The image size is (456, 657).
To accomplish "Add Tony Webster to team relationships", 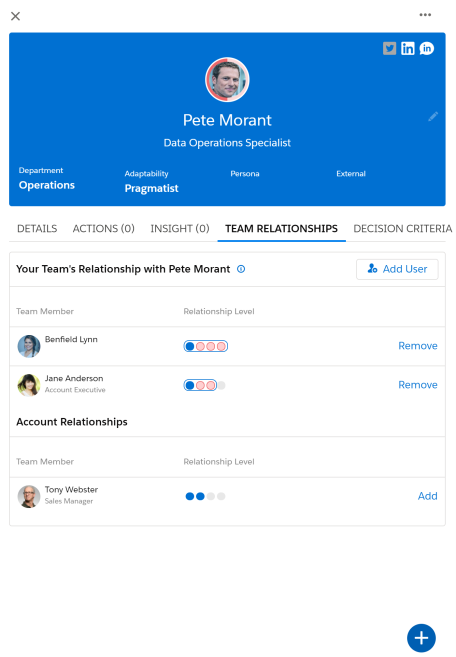I will pos(428,496).
